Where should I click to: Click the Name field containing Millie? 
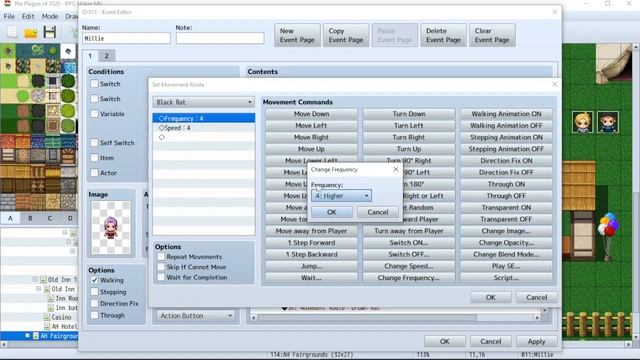(126, 38)
